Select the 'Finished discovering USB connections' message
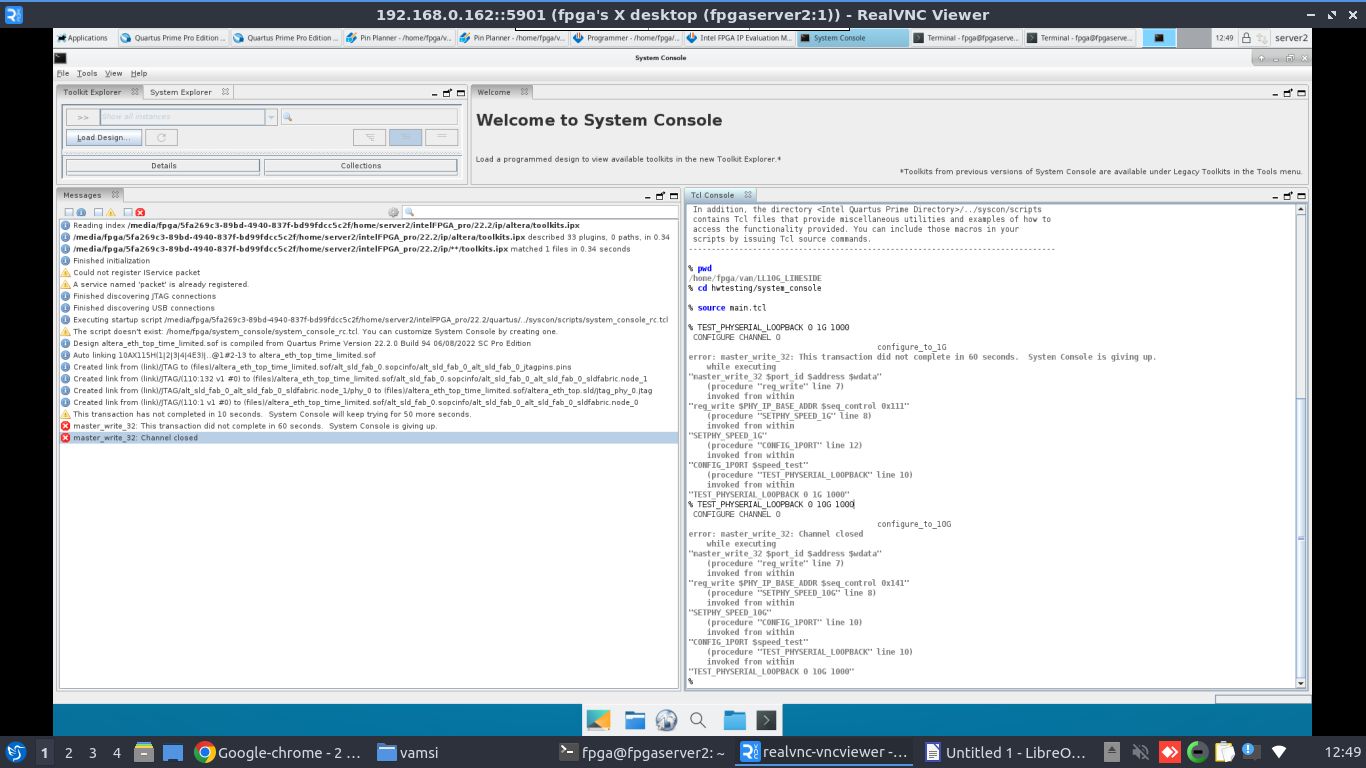 tap(369, 308)
